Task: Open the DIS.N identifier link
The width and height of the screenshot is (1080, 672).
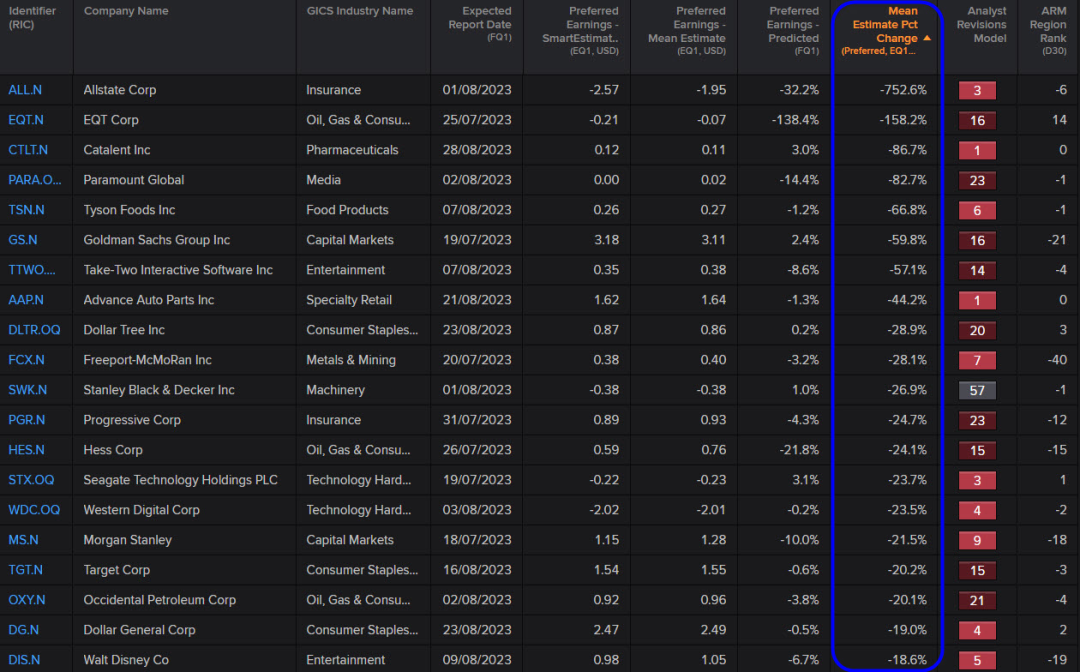Action: coord(24,660)
